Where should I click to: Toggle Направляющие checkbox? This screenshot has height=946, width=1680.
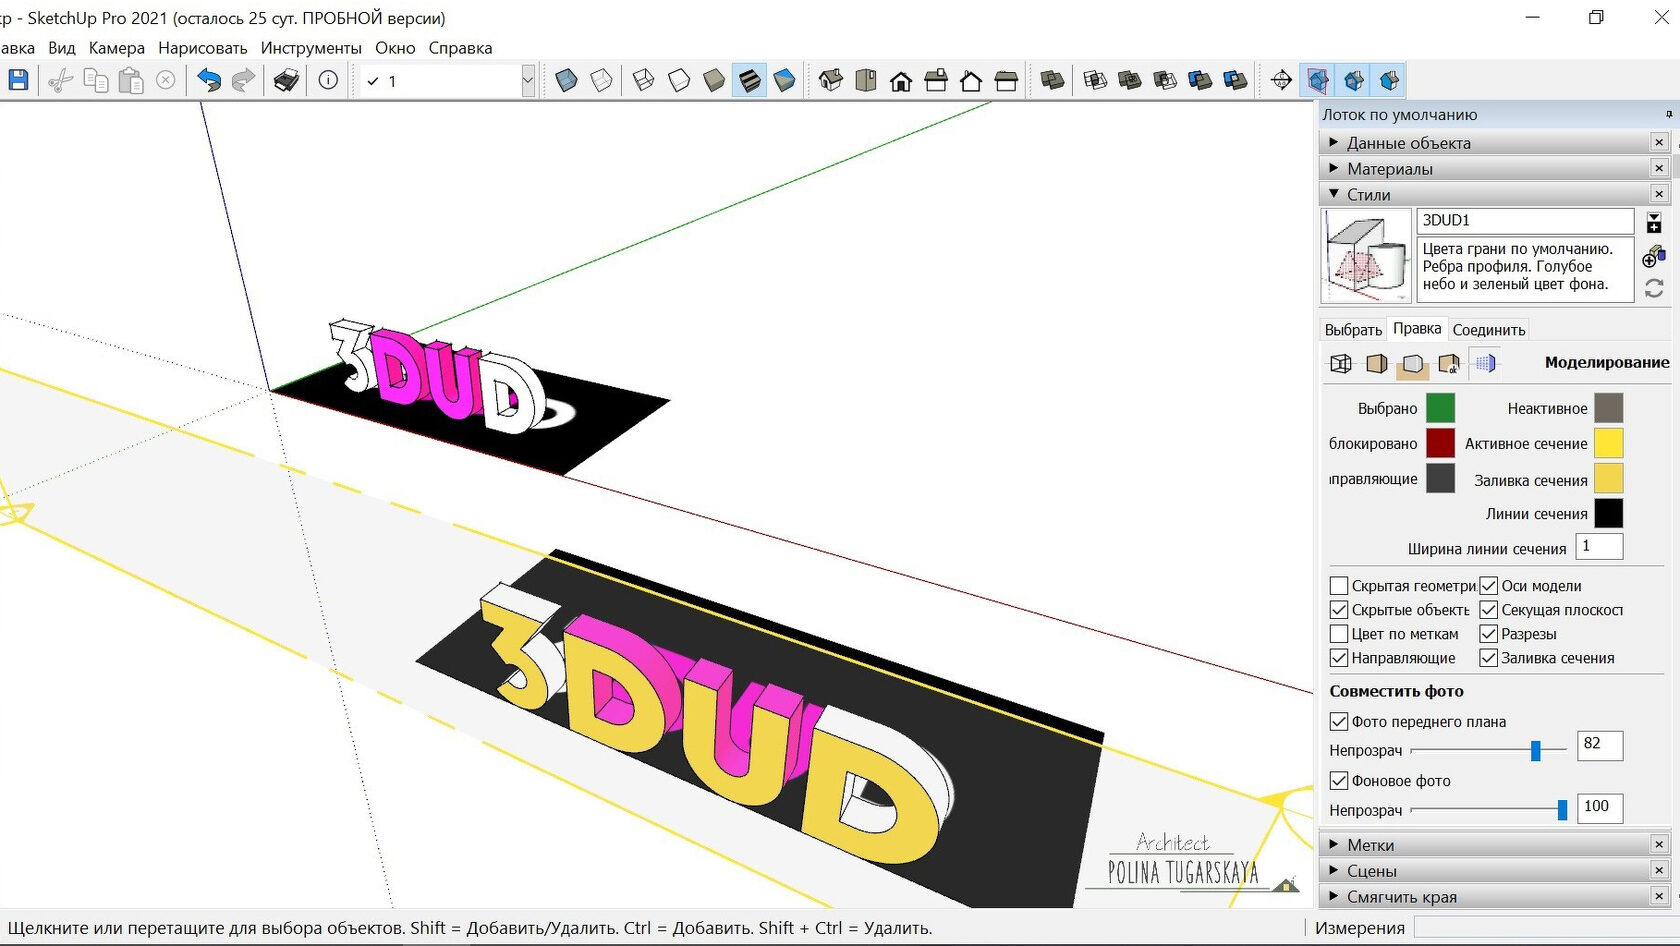pos(1339,658)
